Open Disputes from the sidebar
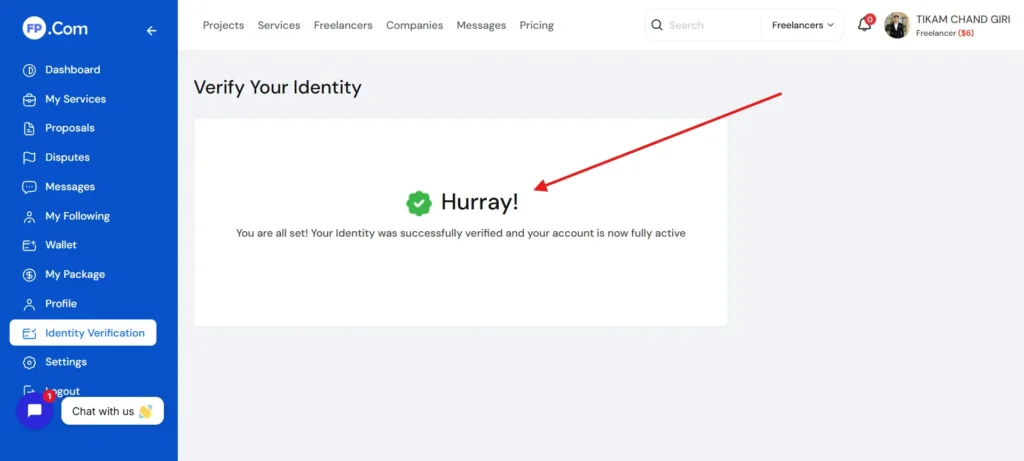 click(x=67, y=157)
